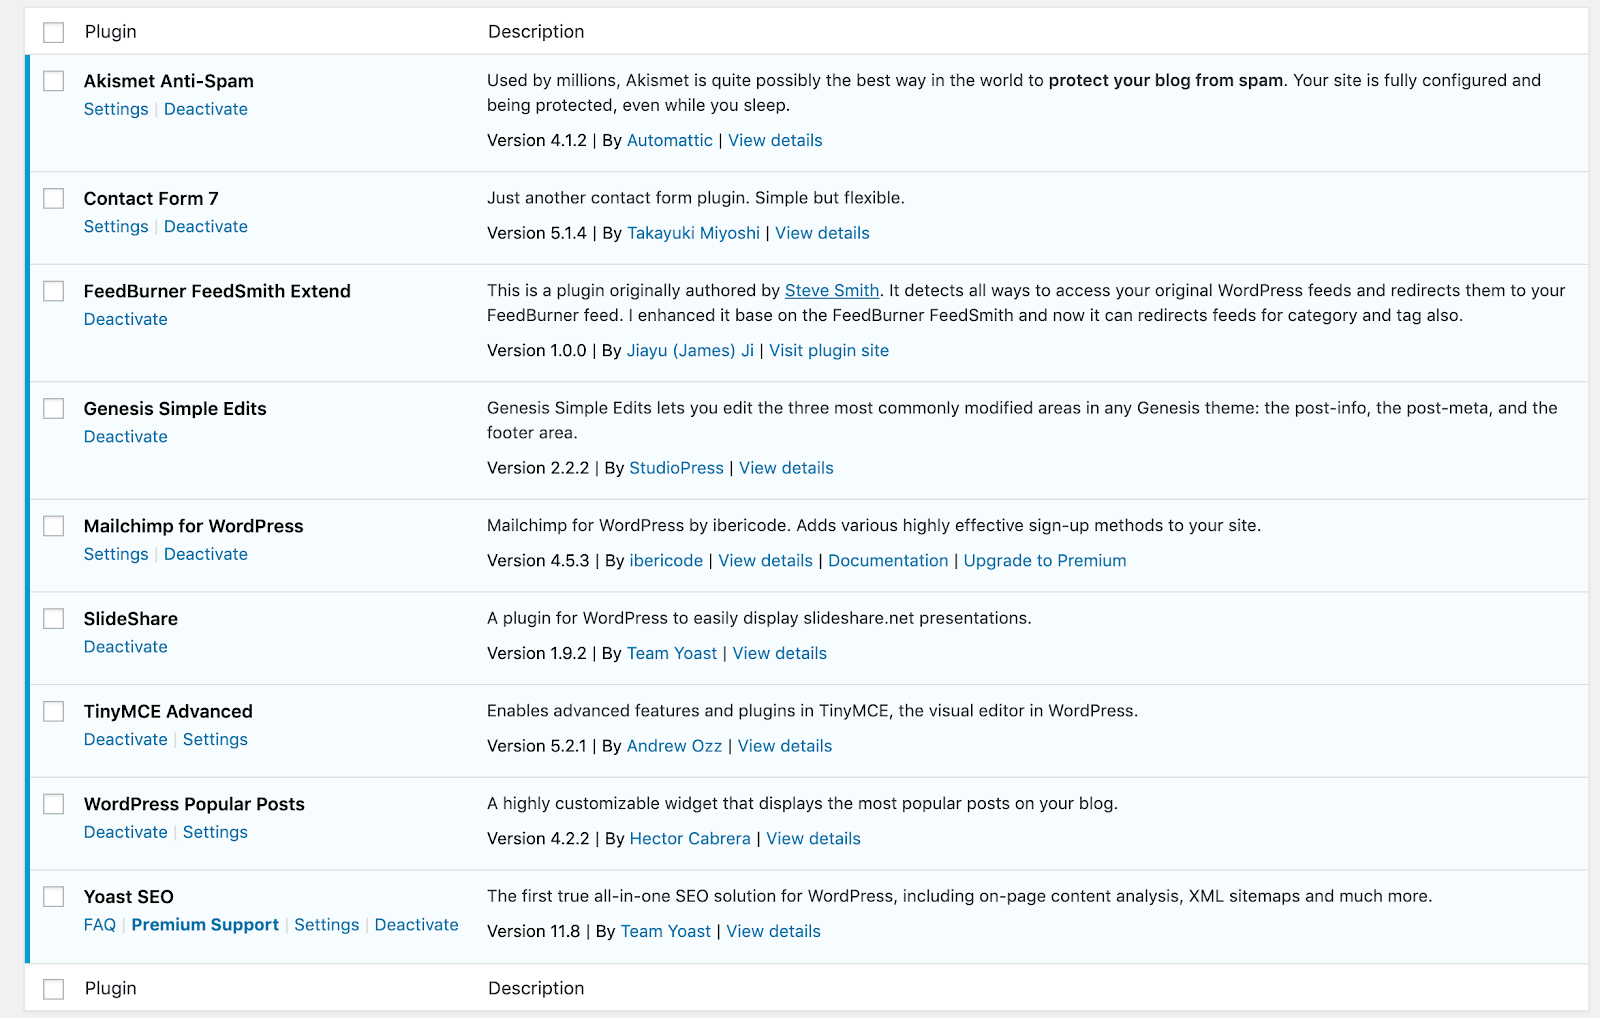Deactivate Mailchimp for WordPress
Image resolution: width=1600 pixels, height=1018 pixels.
[206, 554]
